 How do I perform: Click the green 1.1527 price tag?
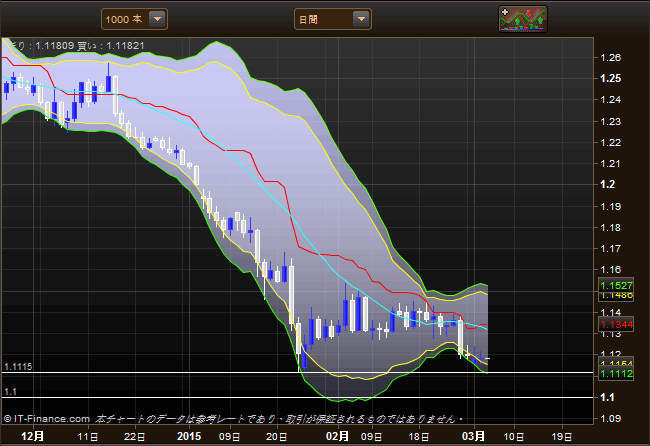[x=616, y=285]
